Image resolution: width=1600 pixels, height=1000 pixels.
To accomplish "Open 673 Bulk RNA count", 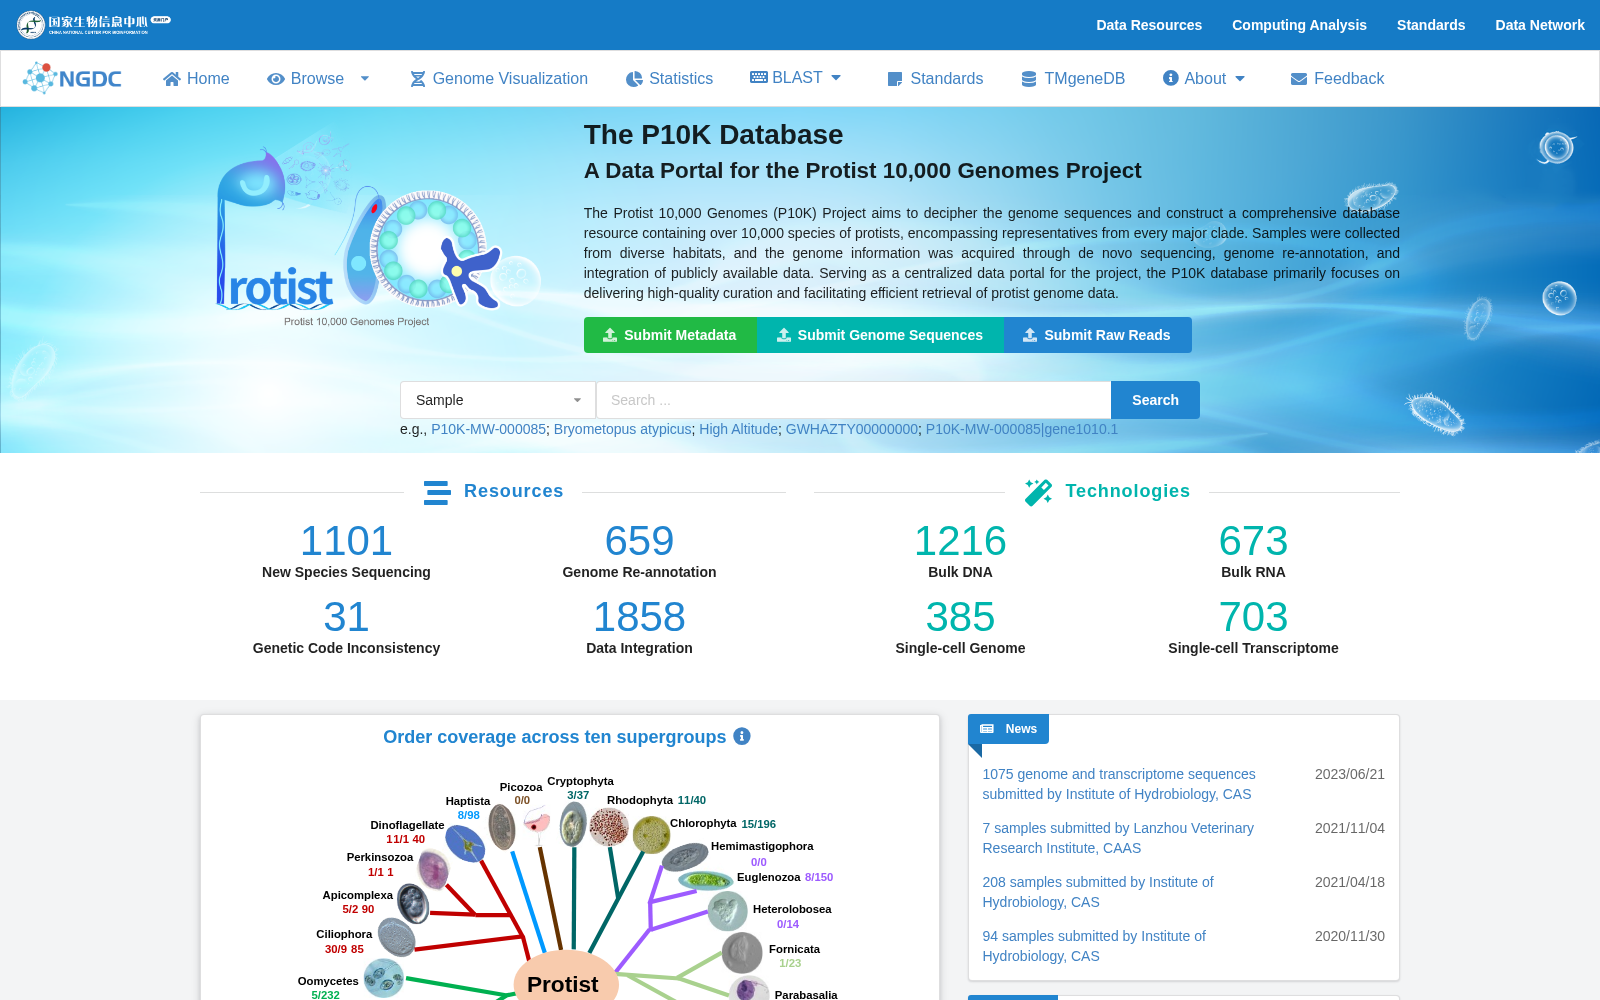I will pyautogui.click(x=1253, y=541).
